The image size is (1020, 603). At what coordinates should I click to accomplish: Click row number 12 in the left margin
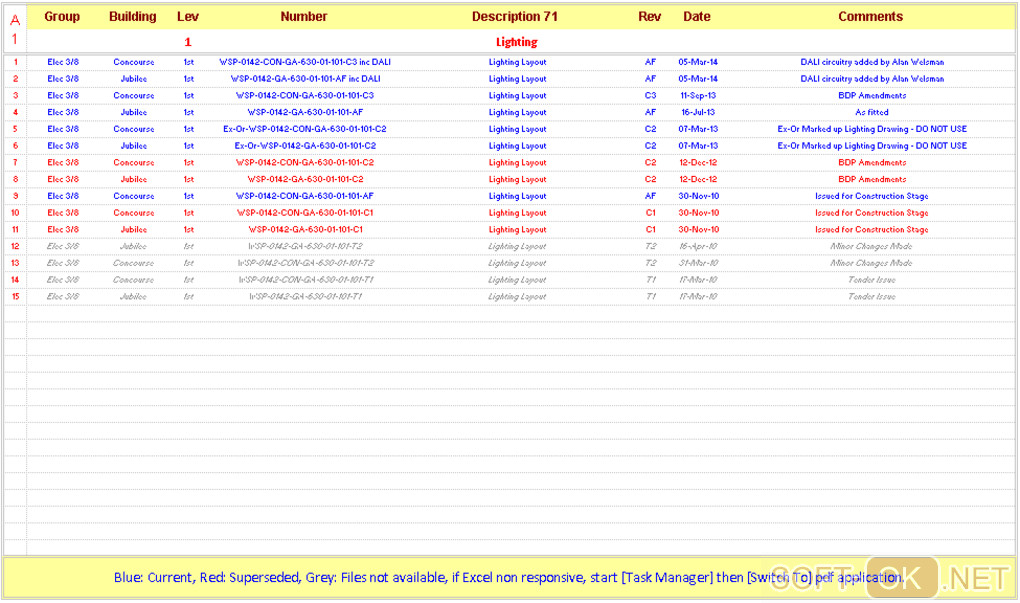point(15,247)
